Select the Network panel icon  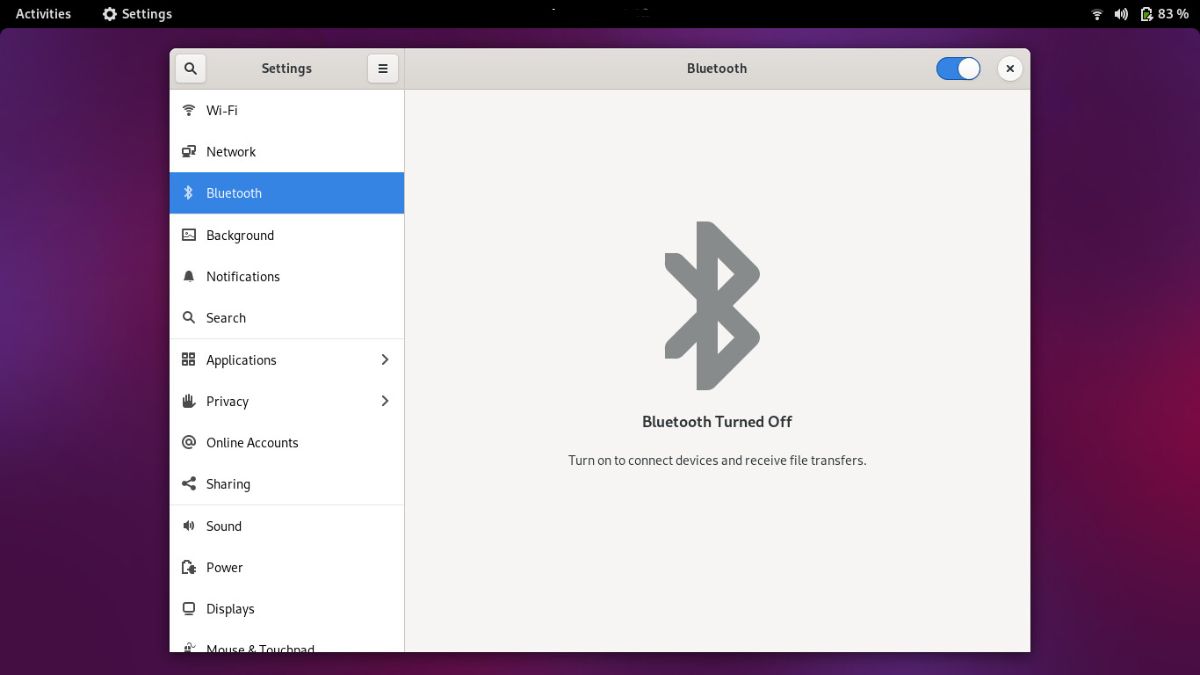pos(189,151)
